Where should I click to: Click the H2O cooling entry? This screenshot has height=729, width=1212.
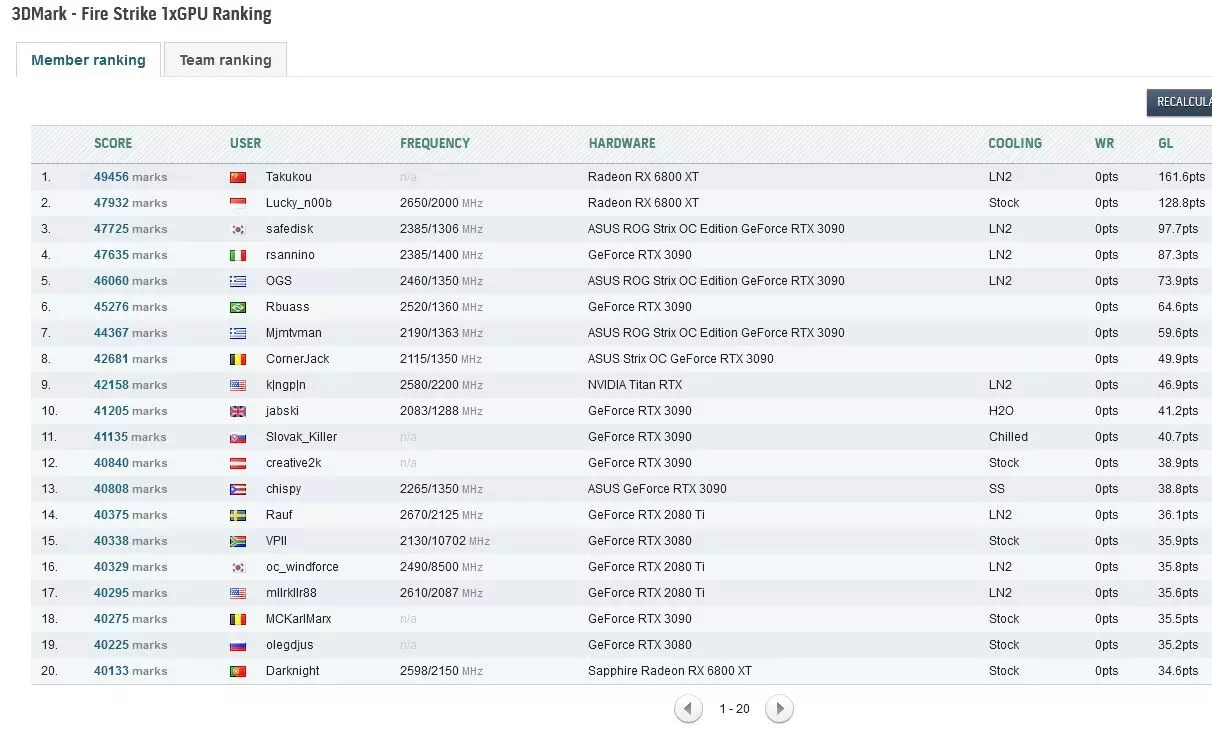[1001, 411]
